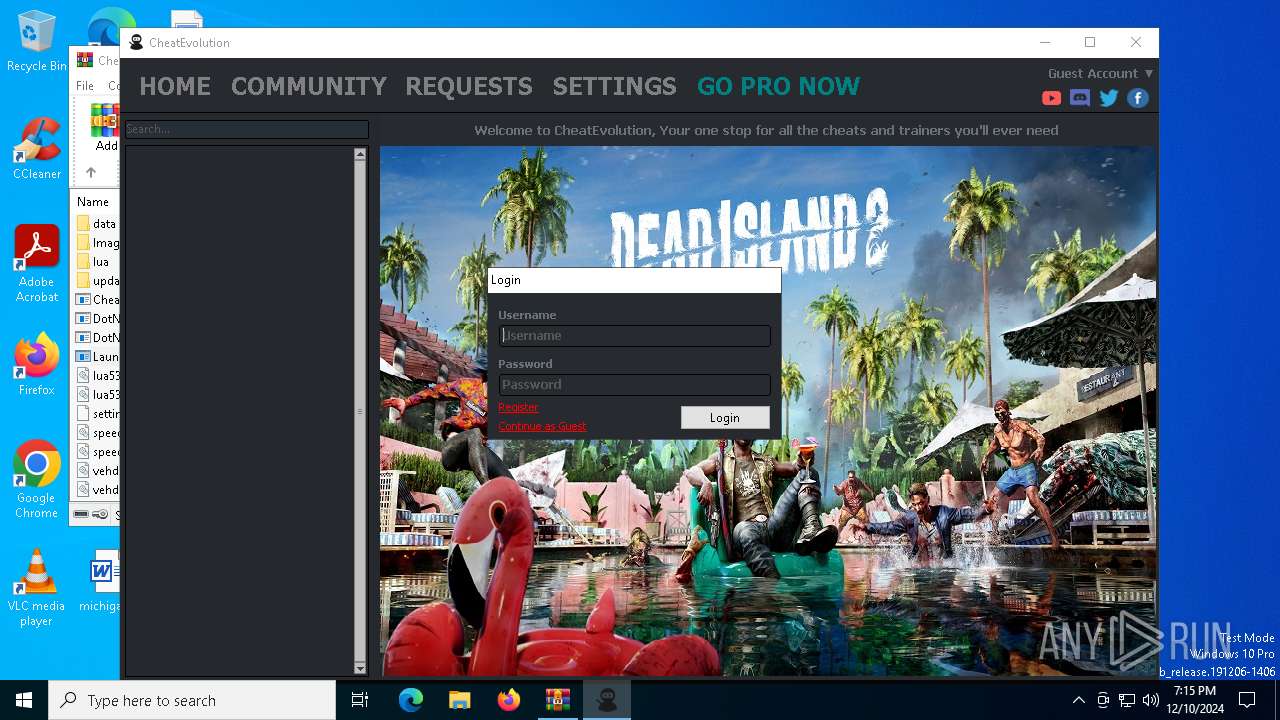Open Firefox on the taskbar

click(x=508, y=700)
